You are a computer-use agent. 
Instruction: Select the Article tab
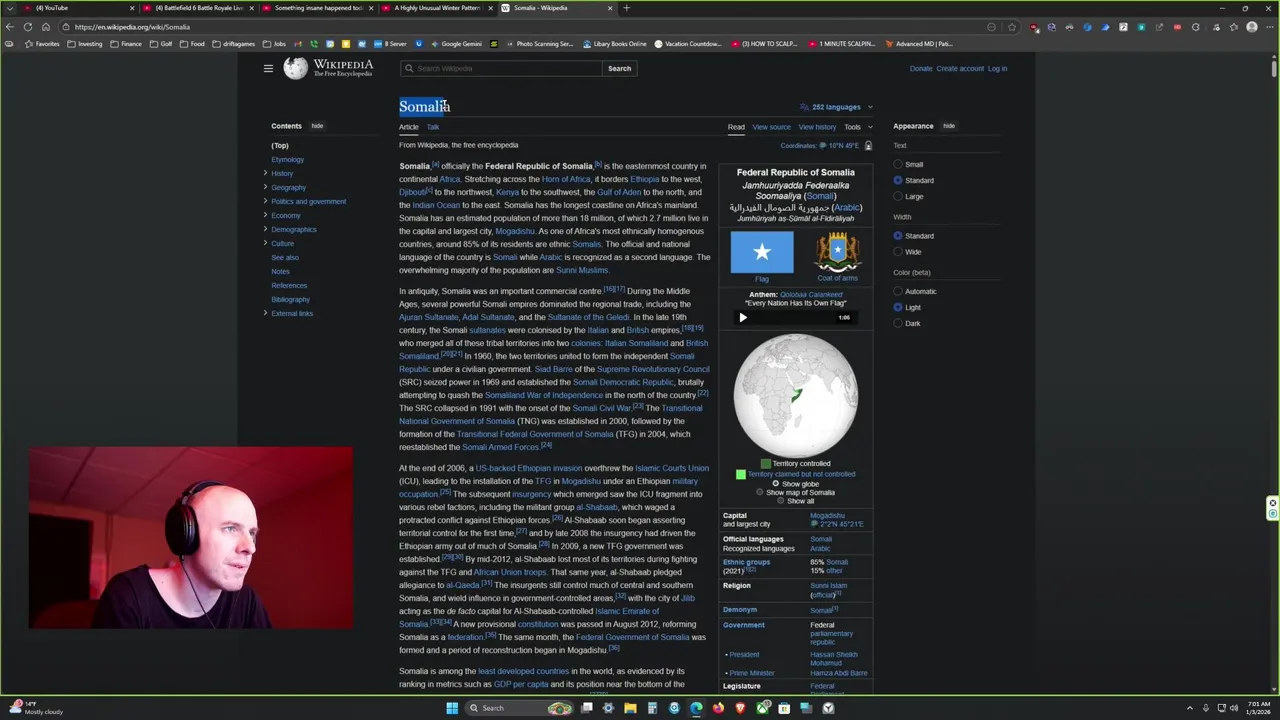[409, 127]
